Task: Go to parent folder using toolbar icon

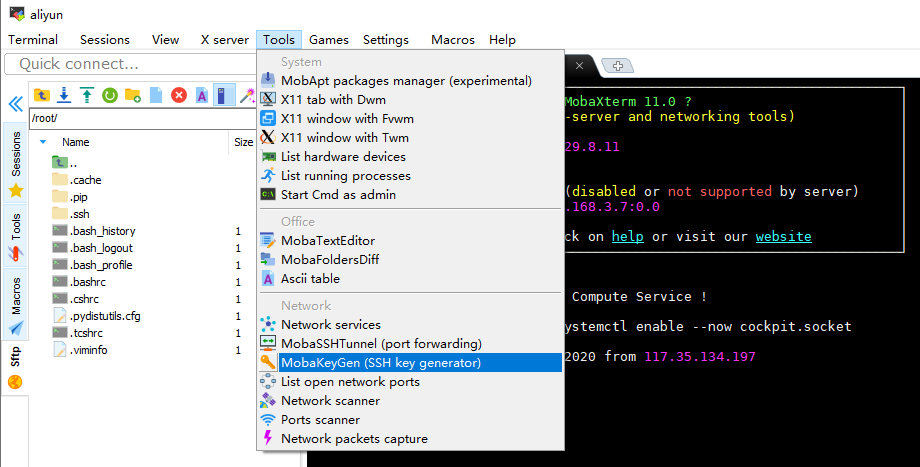Action: (41, 95)
